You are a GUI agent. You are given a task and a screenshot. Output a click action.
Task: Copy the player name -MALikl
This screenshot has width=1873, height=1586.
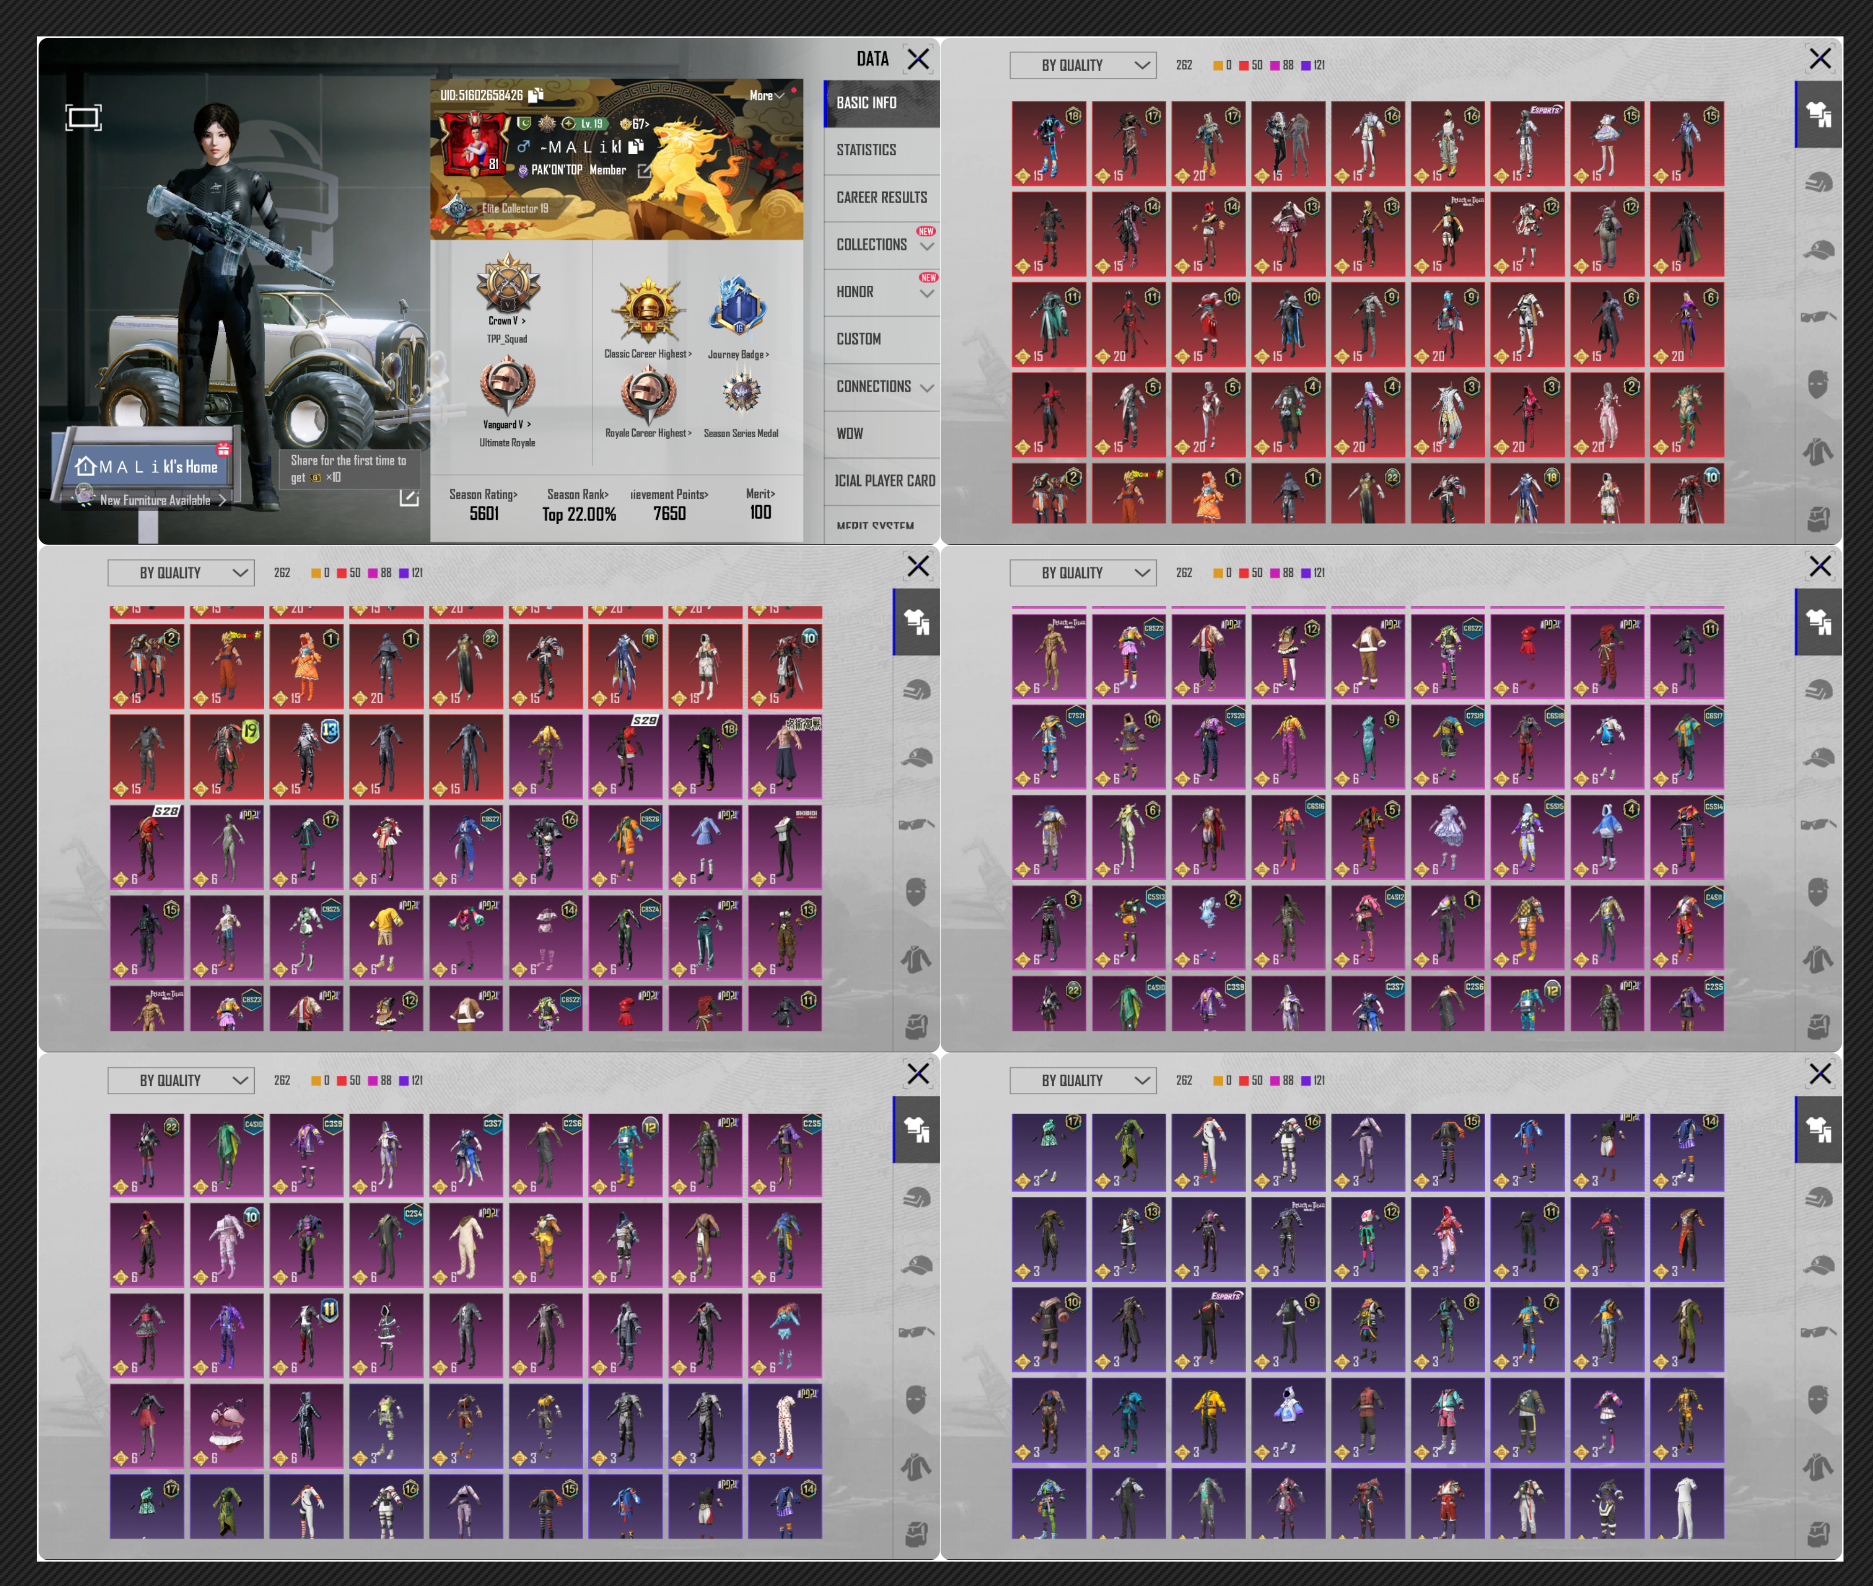click(636, 146)
